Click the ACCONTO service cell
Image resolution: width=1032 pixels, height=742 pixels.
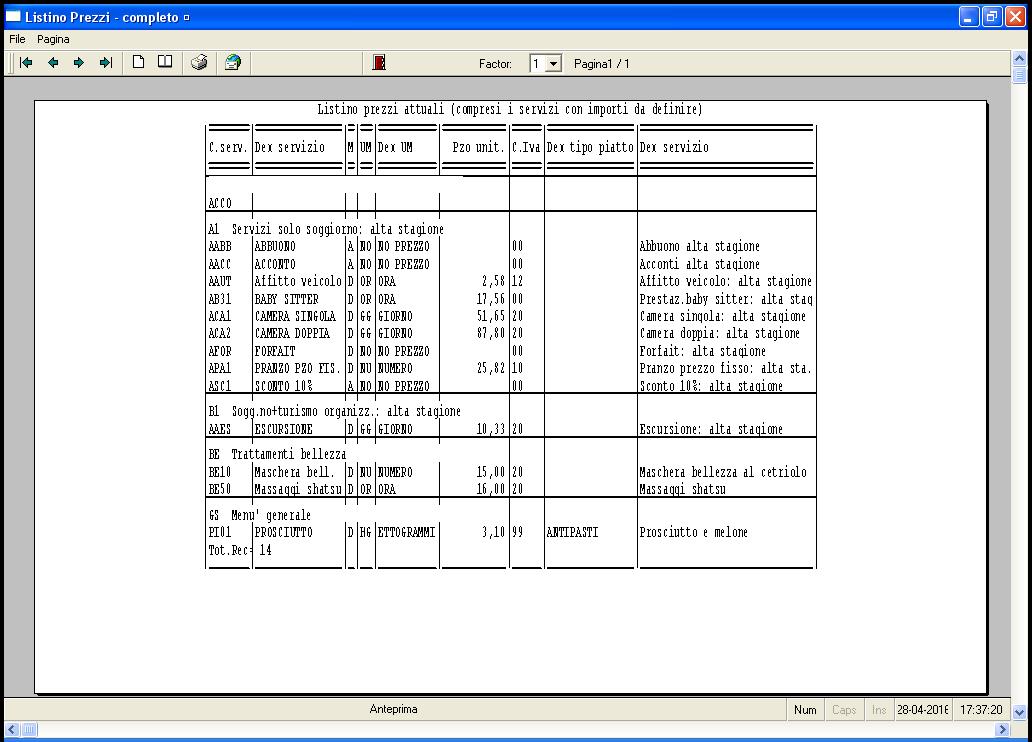coord(275,265)
